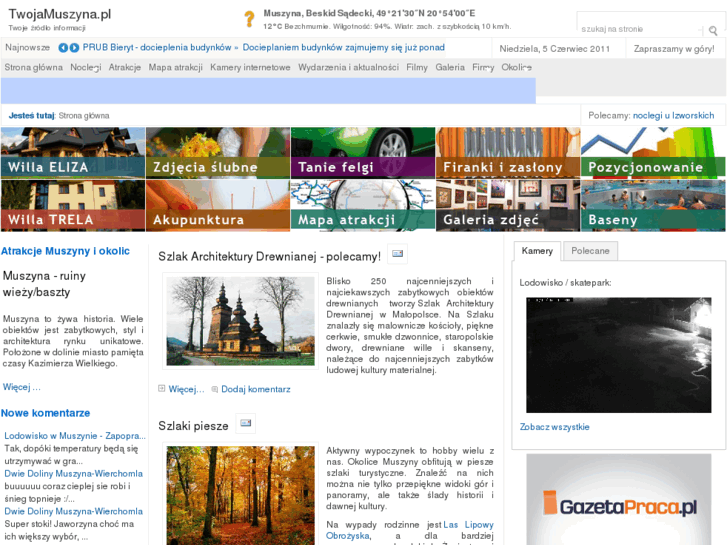Open Okolice menu item
The width and height of the screenshot is (727, 545).
(x=516, y=67)
